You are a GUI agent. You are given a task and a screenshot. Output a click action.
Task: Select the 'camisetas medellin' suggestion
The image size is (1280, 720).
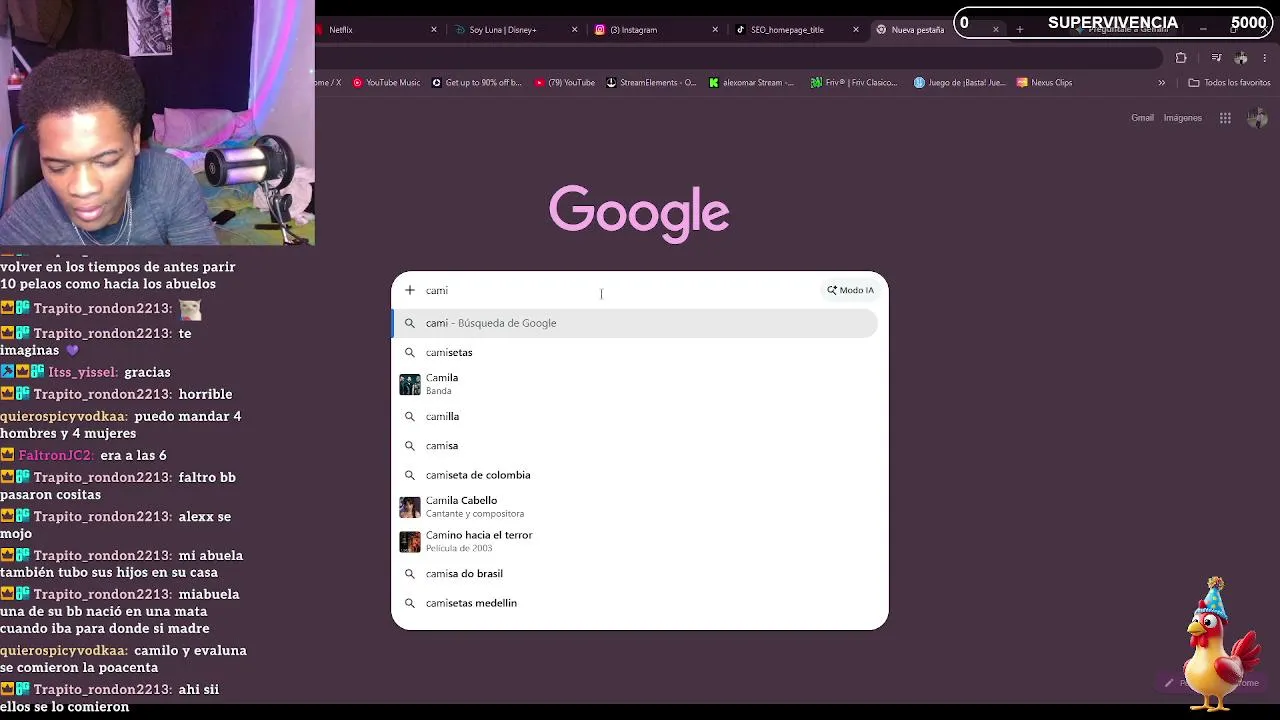tap(635, 603)
